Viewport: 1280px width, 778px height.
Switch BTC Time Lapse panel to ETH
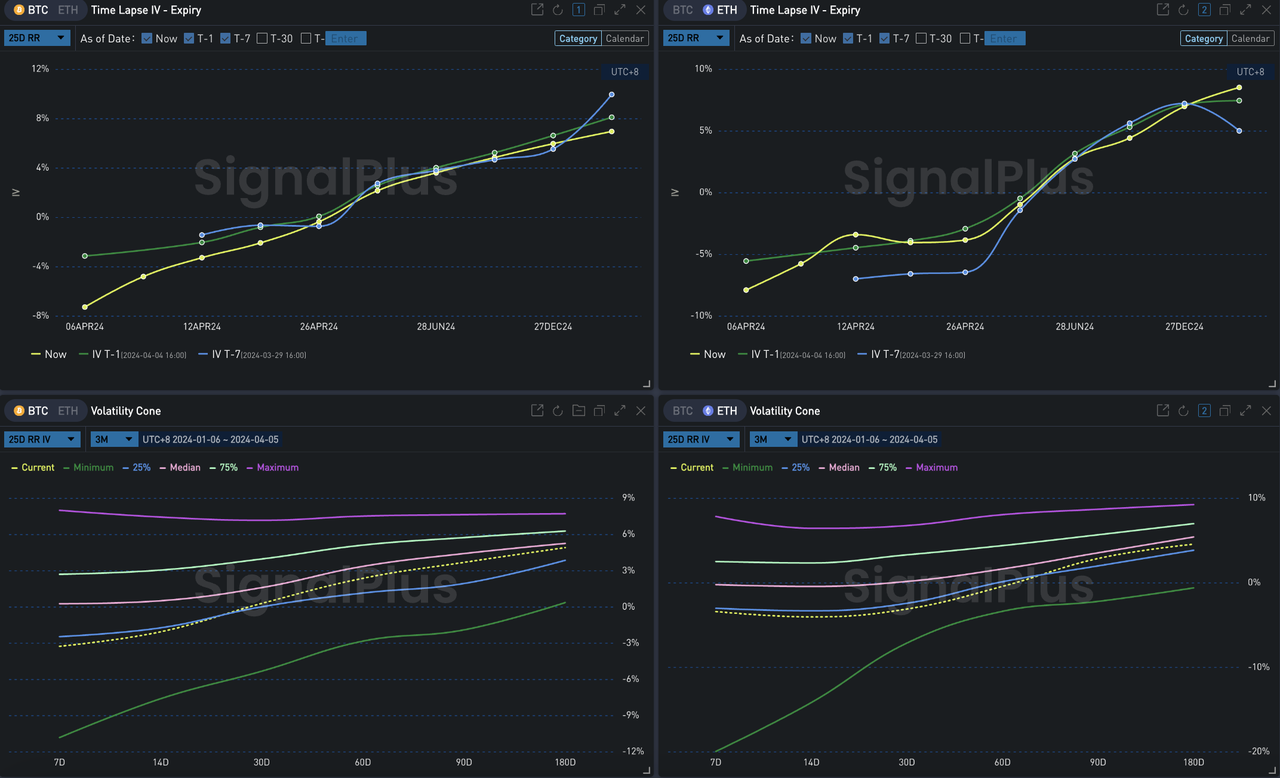68,10
